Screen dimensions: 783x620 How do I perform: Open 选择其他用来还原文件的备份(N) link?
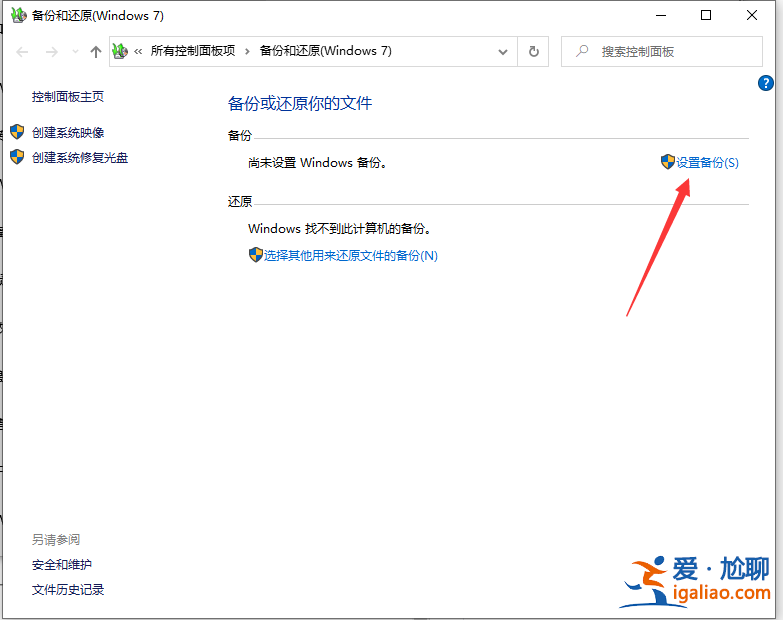(x=351, y=256)
